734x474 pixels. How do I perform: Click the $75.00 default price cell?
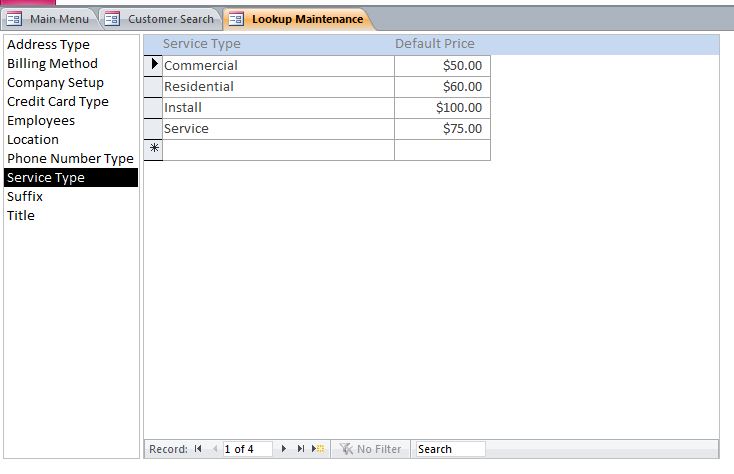[442, 129]
